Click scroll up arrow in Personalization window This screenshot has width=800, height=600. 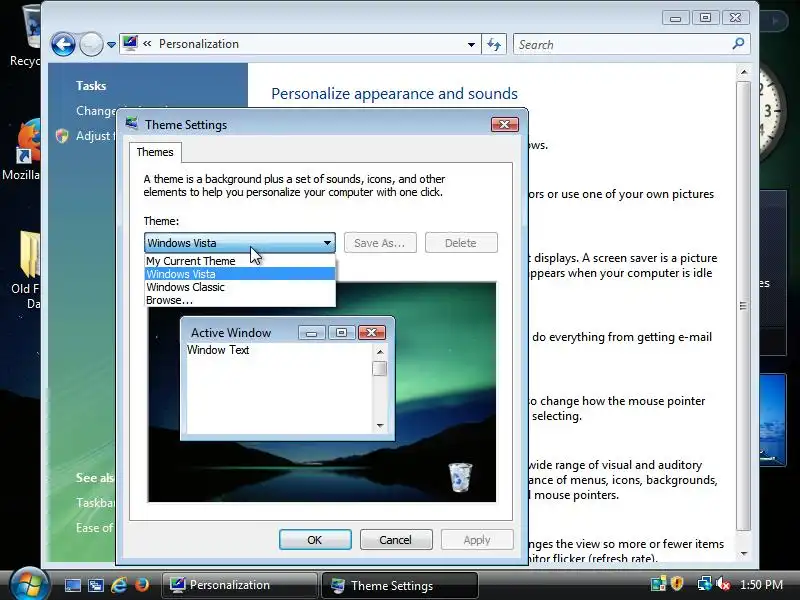tap(744, 72)
